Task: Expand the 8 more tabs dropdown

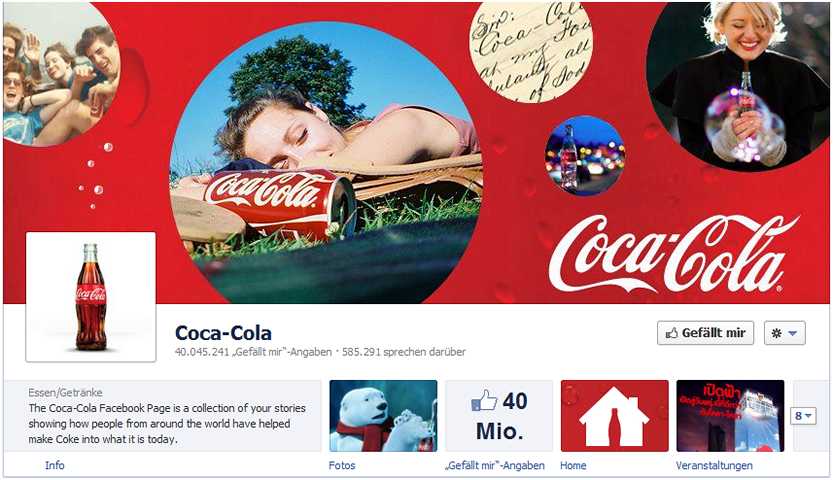Action: pos(803,416)
